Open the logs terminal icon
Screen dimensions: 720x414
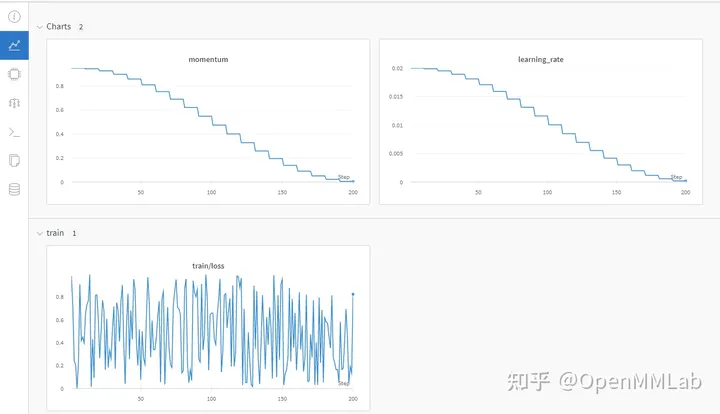[x=14, y=132]
